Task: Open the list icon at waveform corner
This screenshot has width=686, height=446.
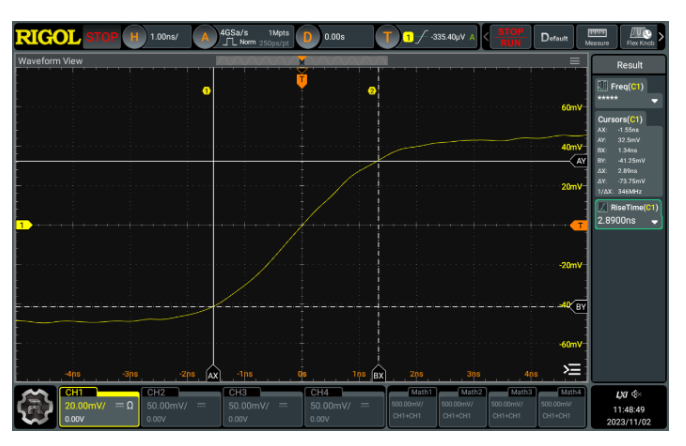Action: coord(572,369)
